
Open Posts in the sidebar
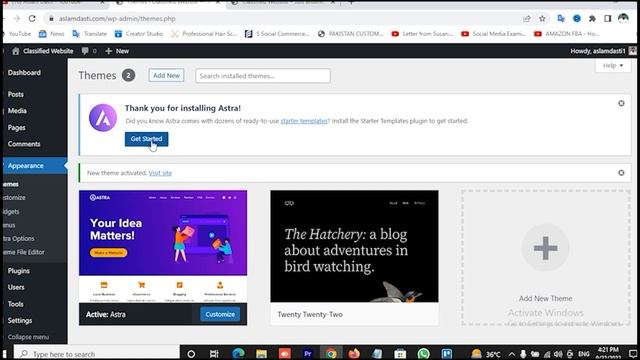pyautogui.click(x=16, y=94)
